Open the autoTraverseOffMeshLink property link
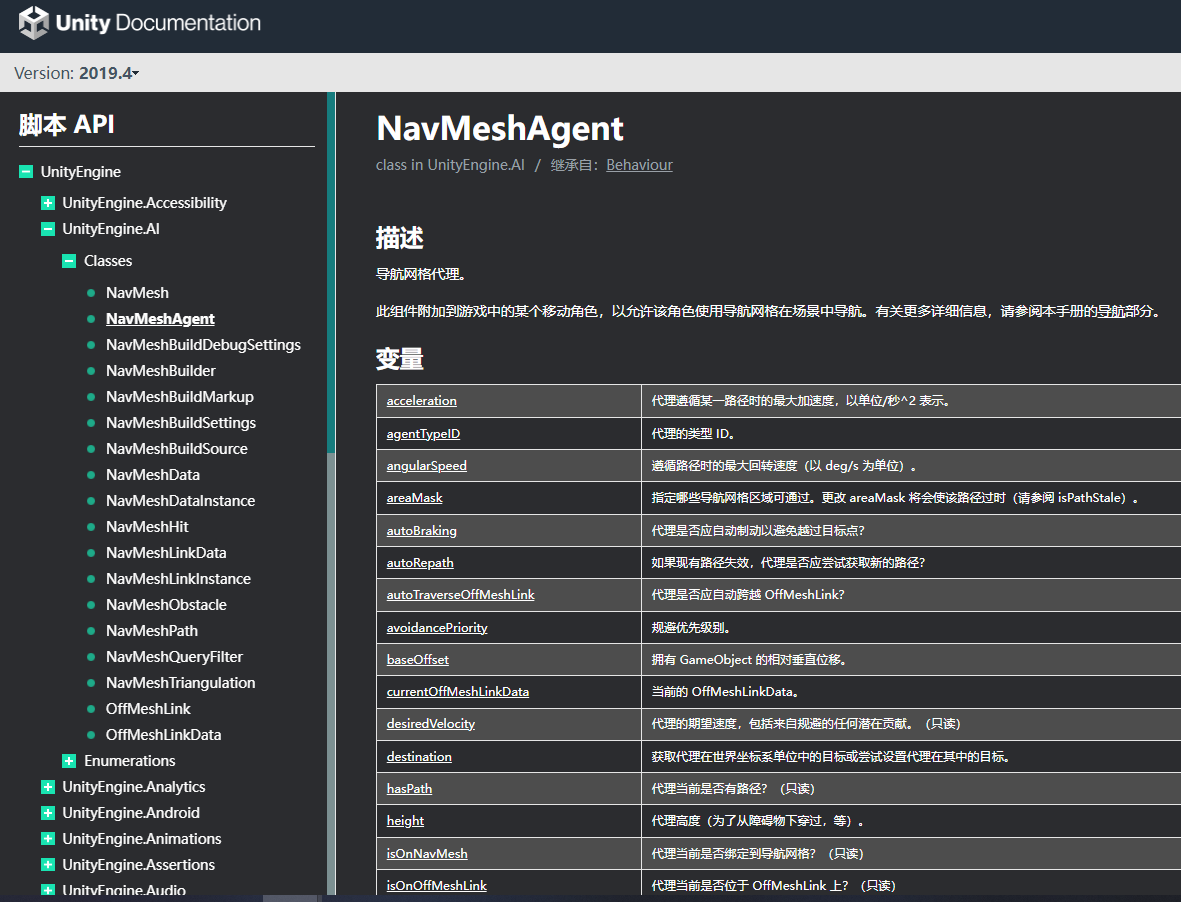 point(460,595)
